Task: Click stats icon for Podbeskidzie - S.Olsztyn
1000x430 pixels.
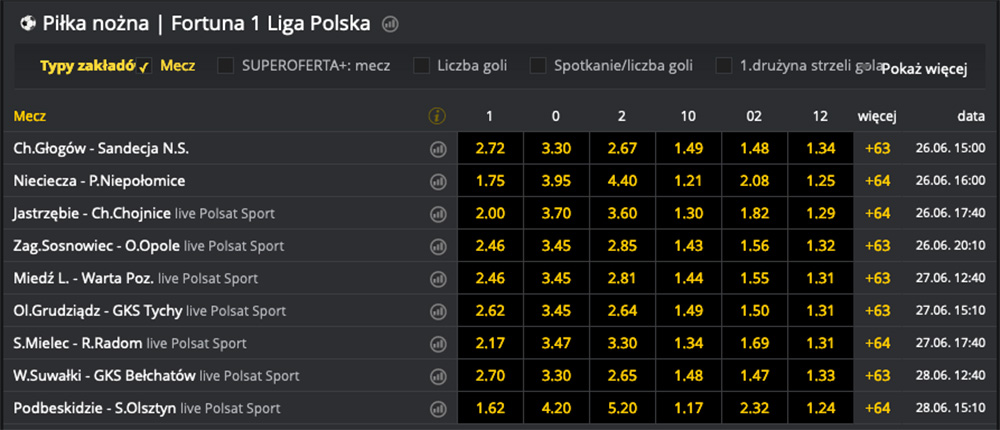Action: coord(437,409)
